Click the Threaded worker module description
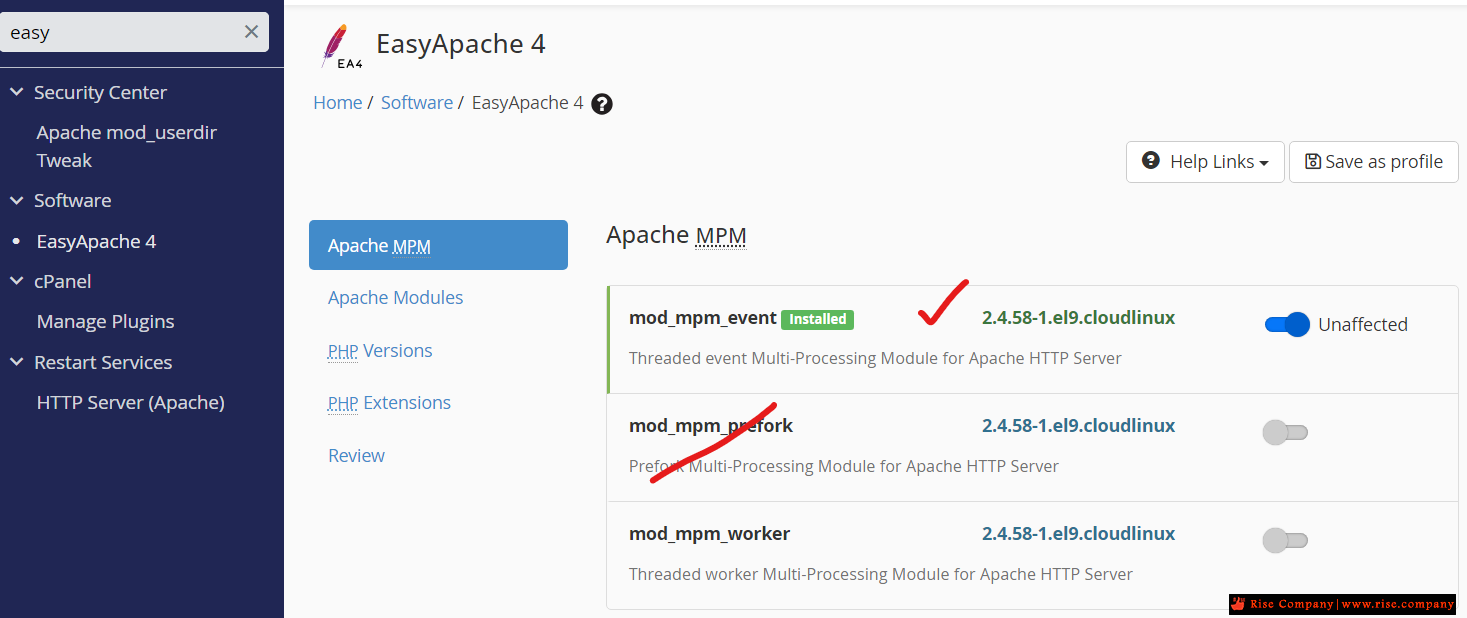Viewport: 1467px width, 618px height. pyautogui.click(x=881, y=574)
